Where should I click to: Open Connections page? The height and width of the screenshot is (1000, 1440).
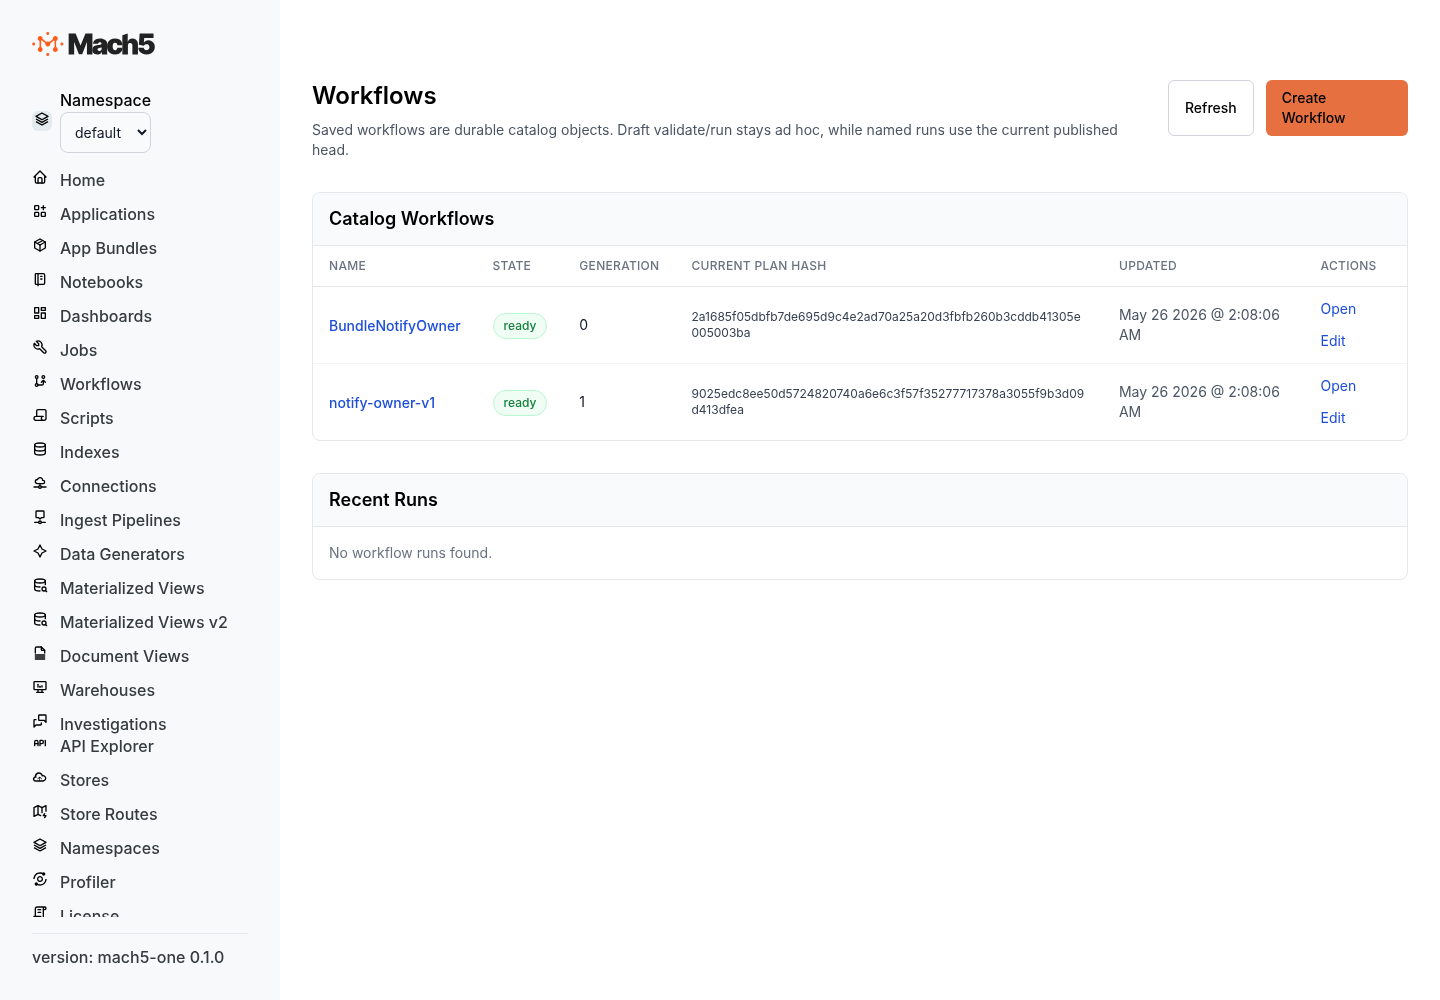(108, 486)
